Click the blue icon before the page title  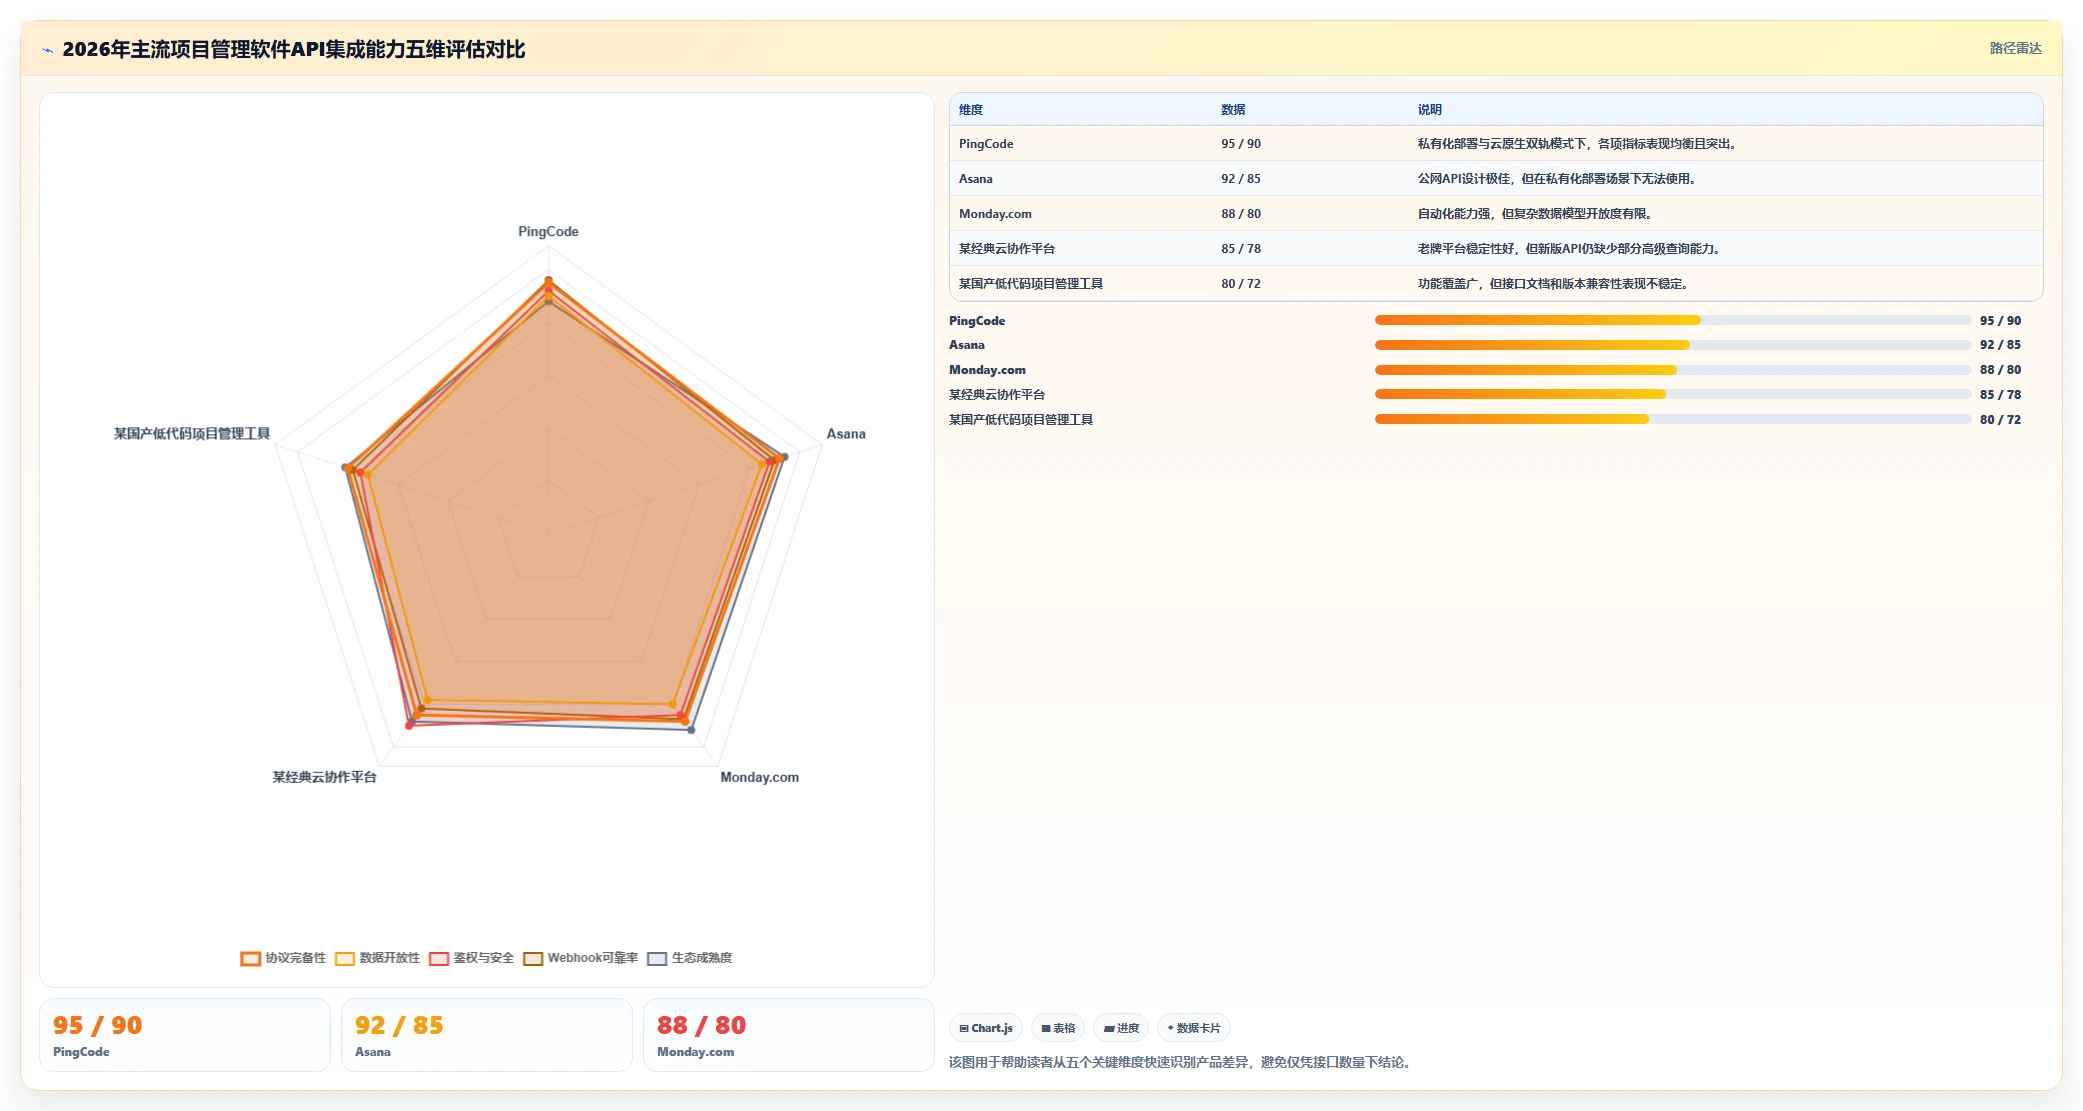tap(47, 50)
